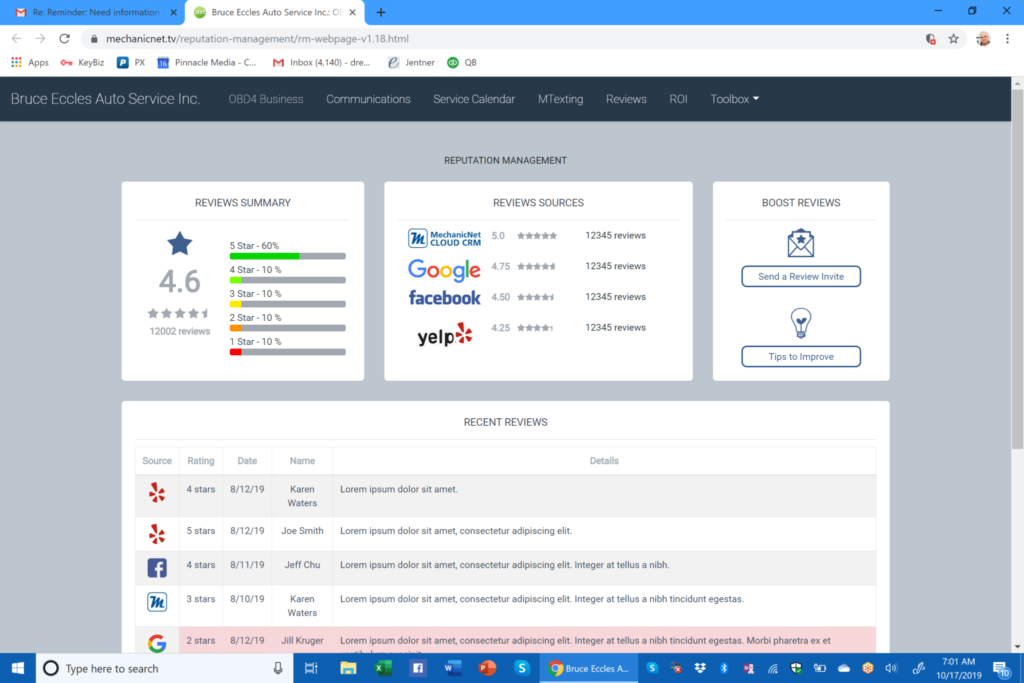This screenshot has height=683, width=1024.
Task: Open a new browser tab with the plus icon
Action: coord(381,12)
